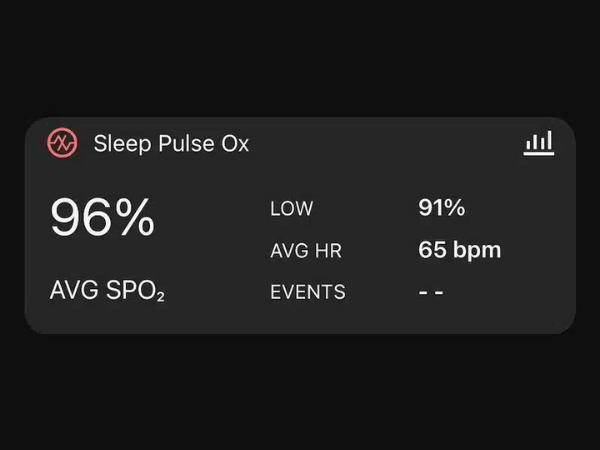This screenshot has height=450, width=600.
Task: Click the word Ox in the title
Action: pos(235,144)
